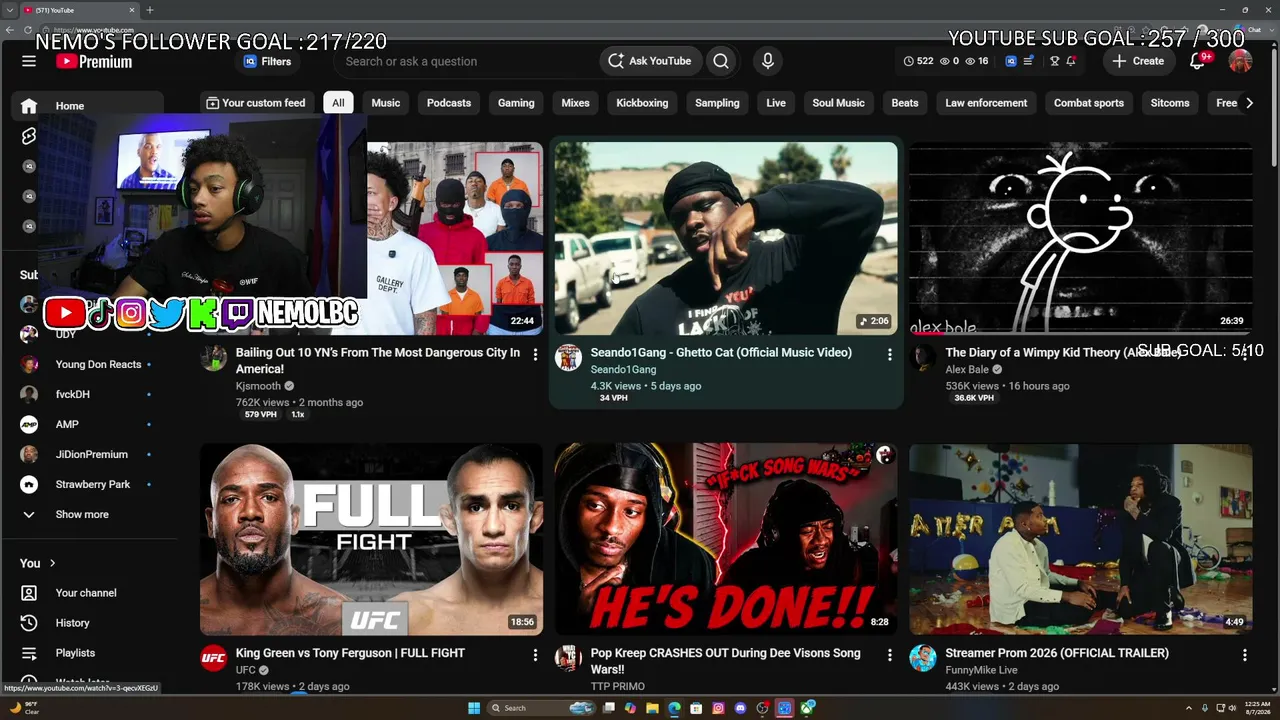This screenshot has width=1280, height=720.
Task: Open the UFC channel avatar
Action: (213, 658)
